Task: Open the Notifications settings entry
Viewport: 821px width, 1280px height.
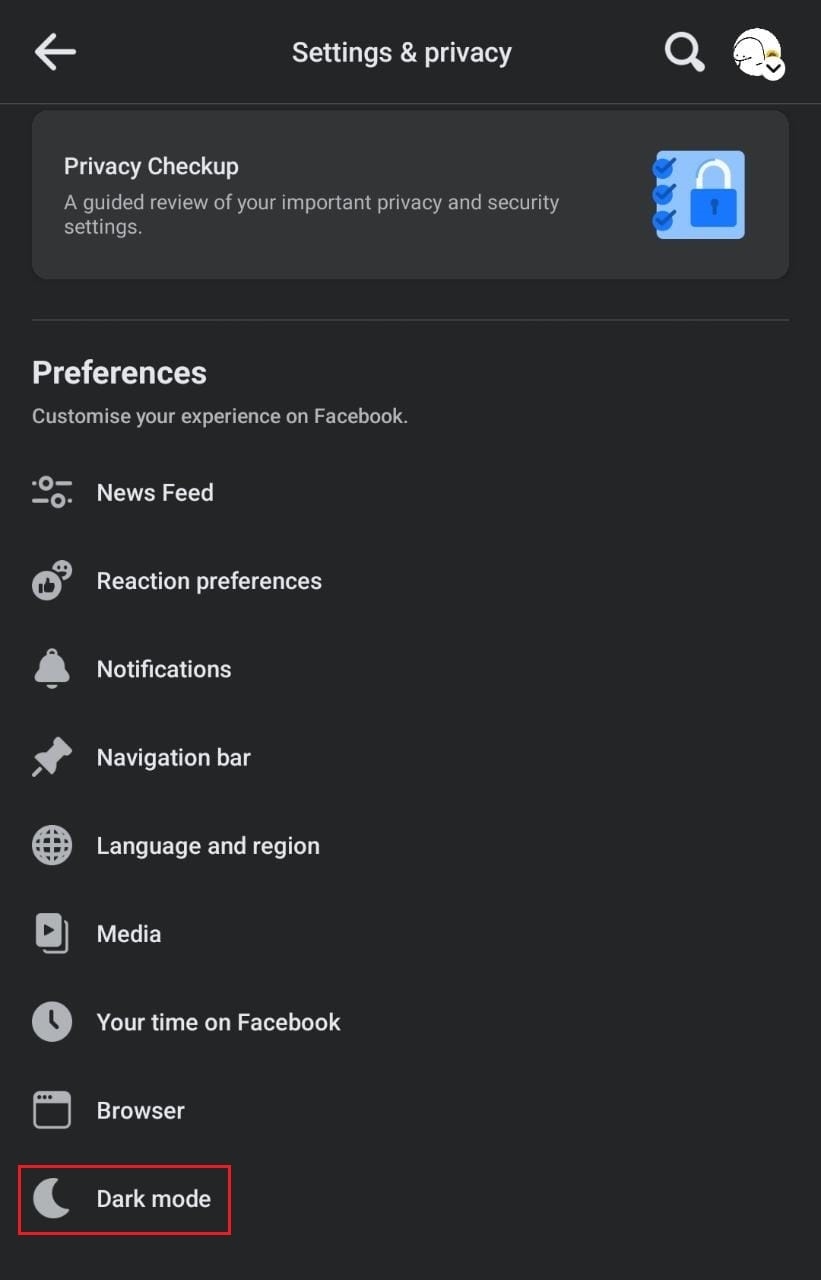Action: pyautogui.click(x=164, y=668)
